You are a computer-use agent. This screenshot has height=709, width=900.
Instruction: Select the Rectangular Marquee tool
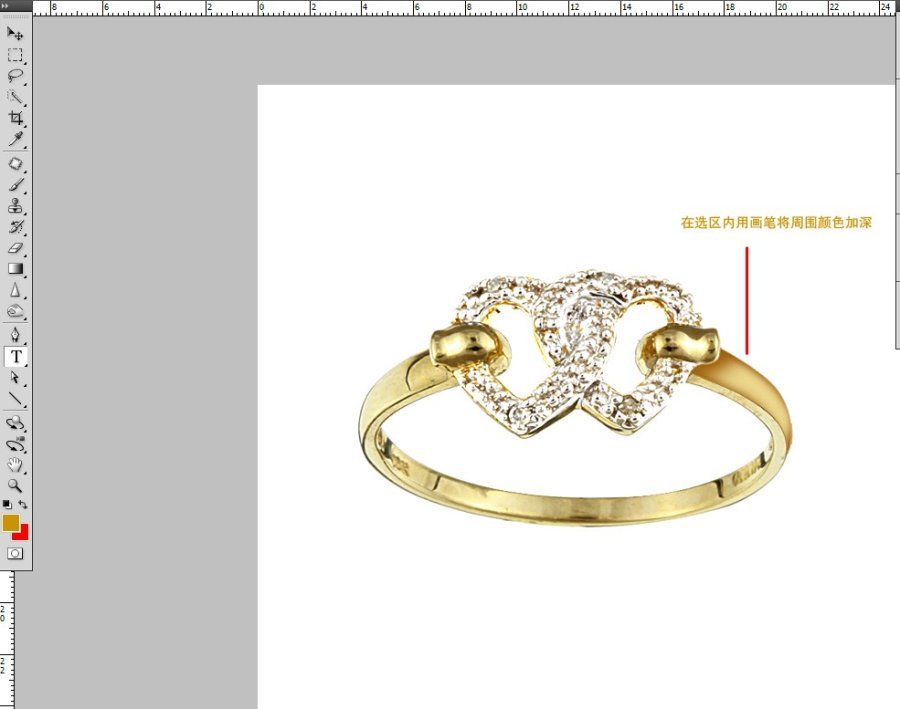pos(15,55)
